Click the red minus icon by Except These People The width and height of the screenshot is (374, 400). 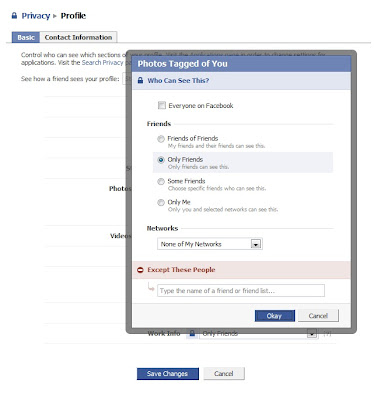[140, 270]
